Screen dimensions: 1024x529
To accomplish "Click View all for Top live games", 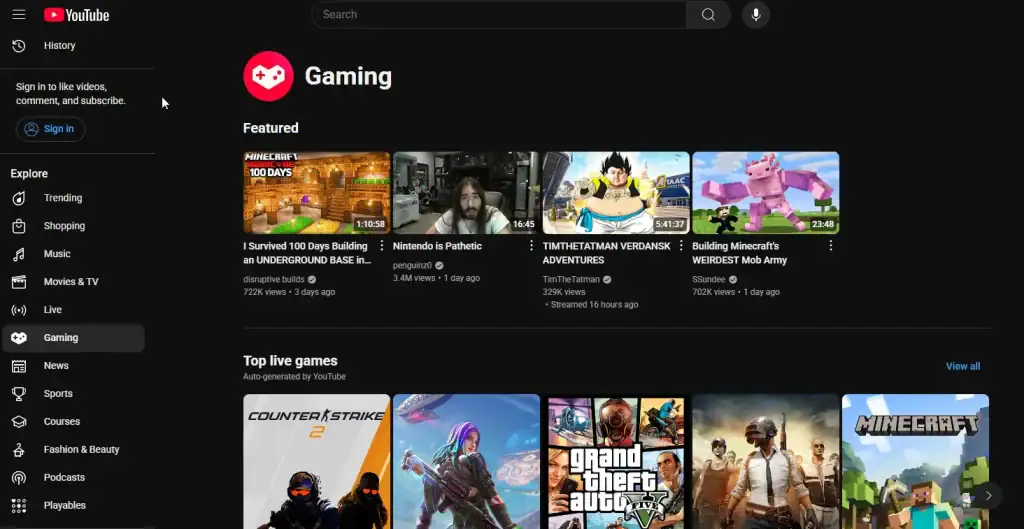I will click(x=963, y=366).
